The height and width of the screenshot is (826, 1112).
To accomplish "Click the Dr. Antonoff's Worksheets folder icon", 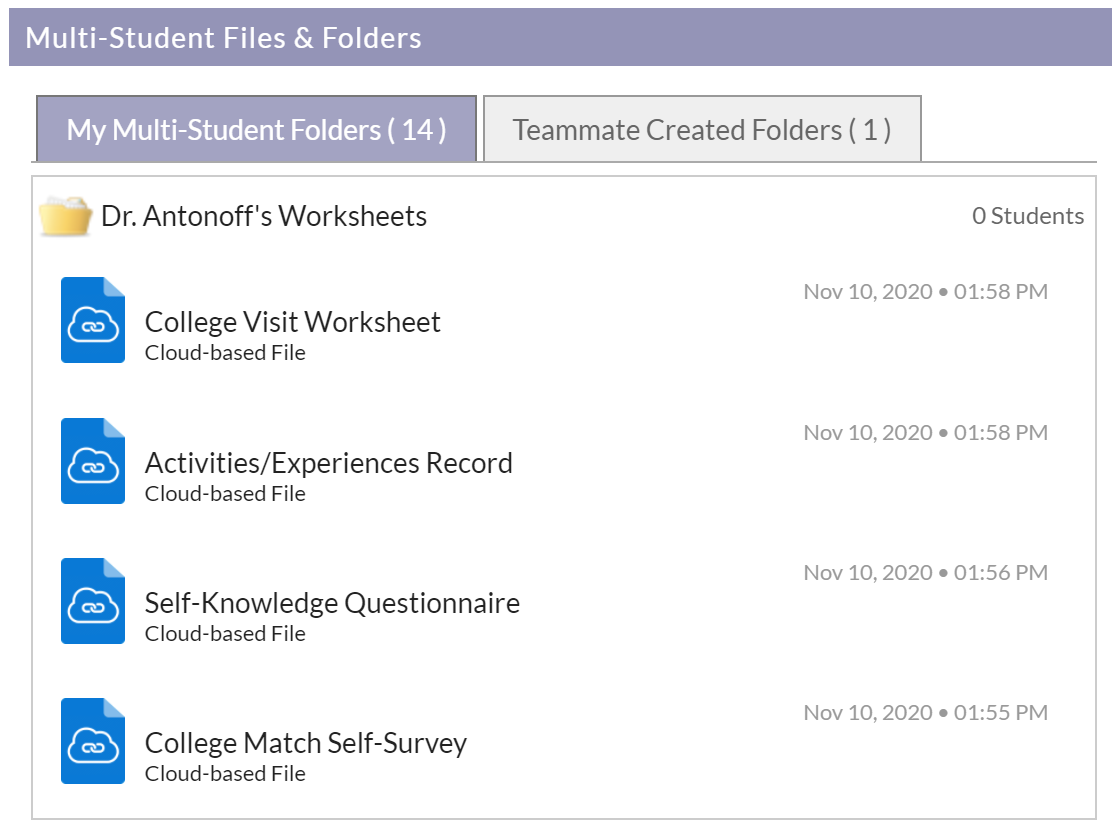I will click(66, 216).
